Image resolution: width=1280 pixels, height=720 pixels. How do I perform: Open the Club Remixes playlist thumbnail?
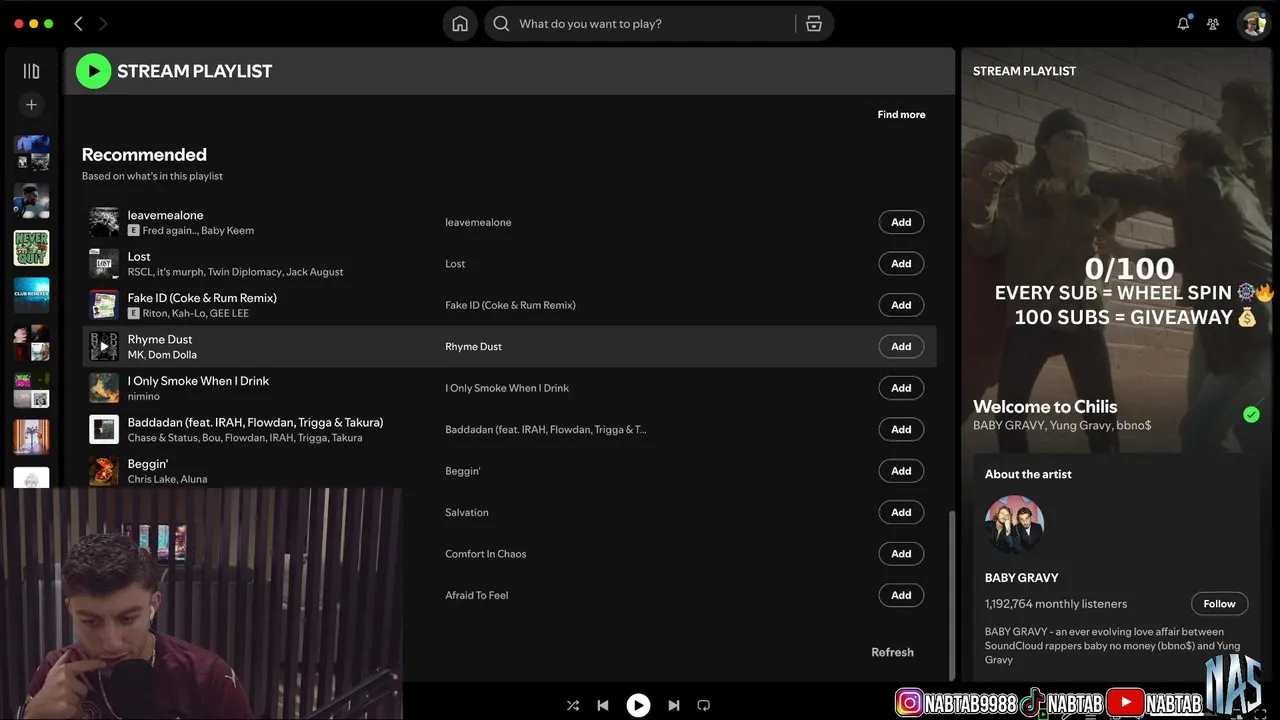click(x=31, y=295)
